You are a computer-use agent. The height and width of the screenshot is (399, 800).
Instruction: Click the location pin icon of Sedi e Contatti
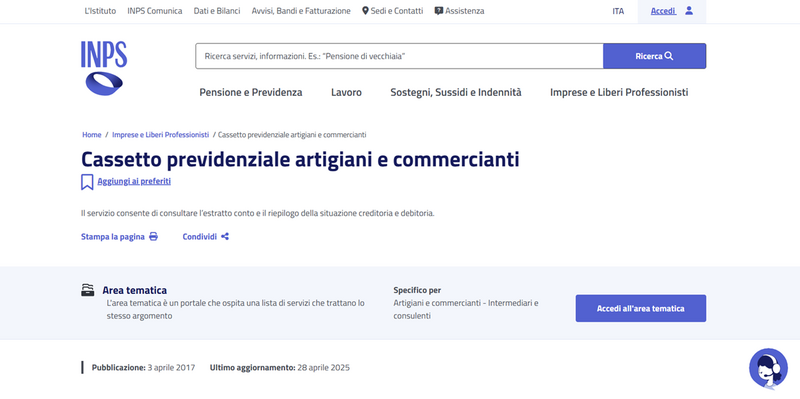click(x=365, y=11)
